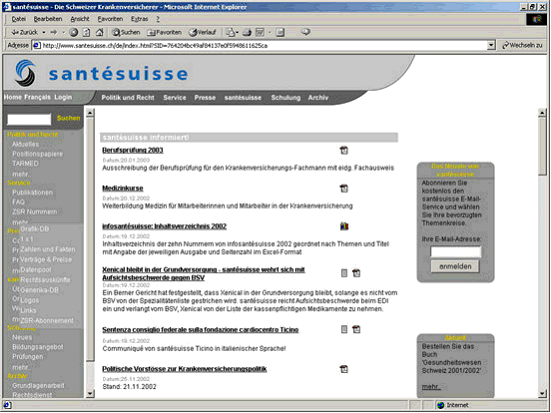
Task: Open the Extras menu
Action: tap(140, 19)
